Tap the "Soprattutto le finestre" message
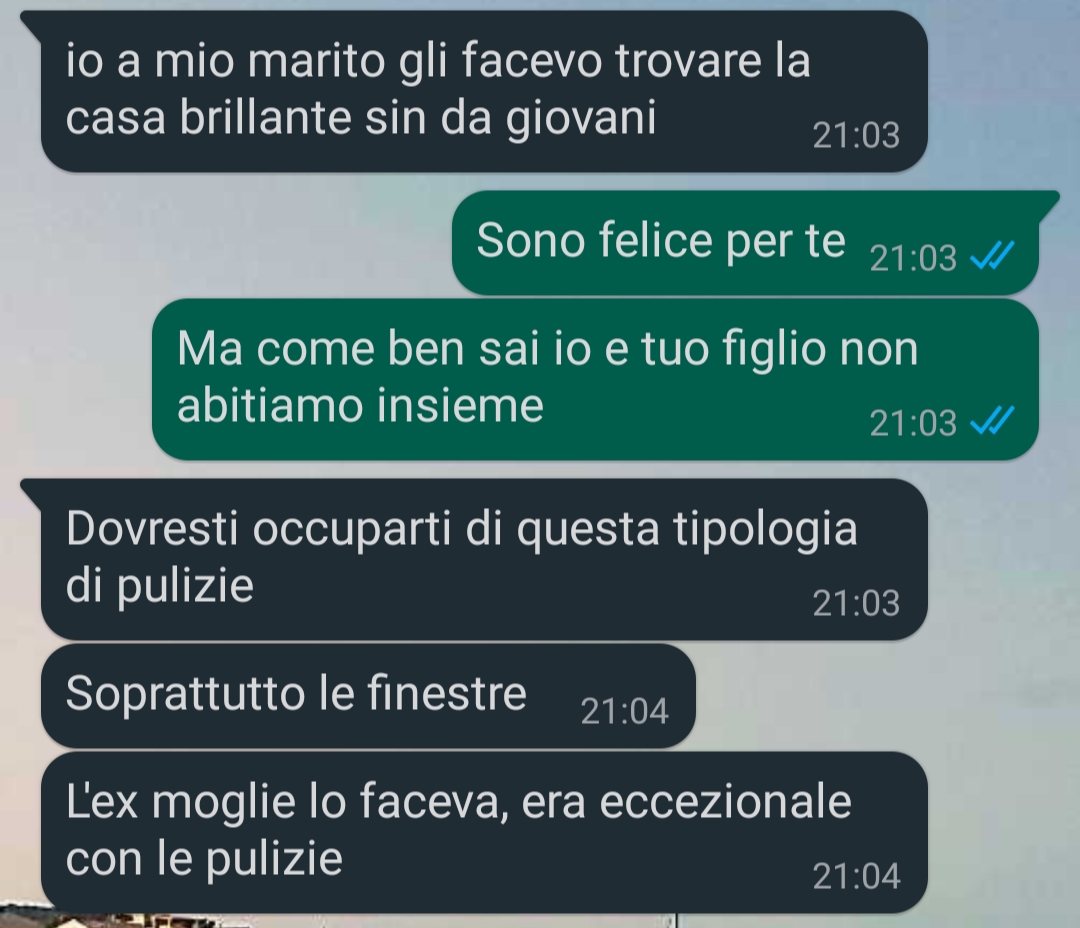 [368, 696]
